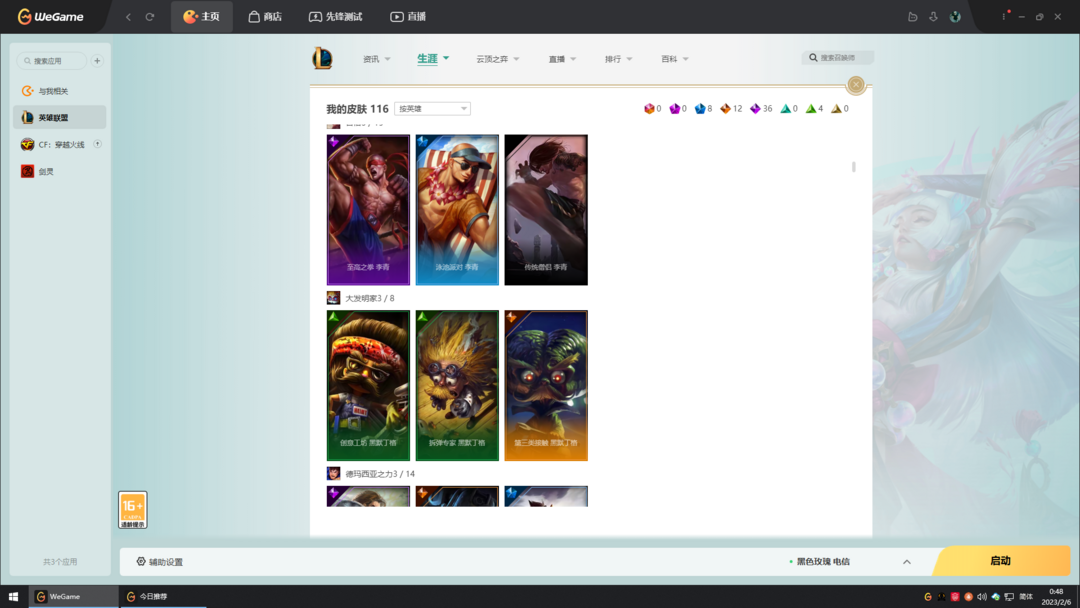
Task: Launch the game with 启动 button
Action: point(1001,561)
